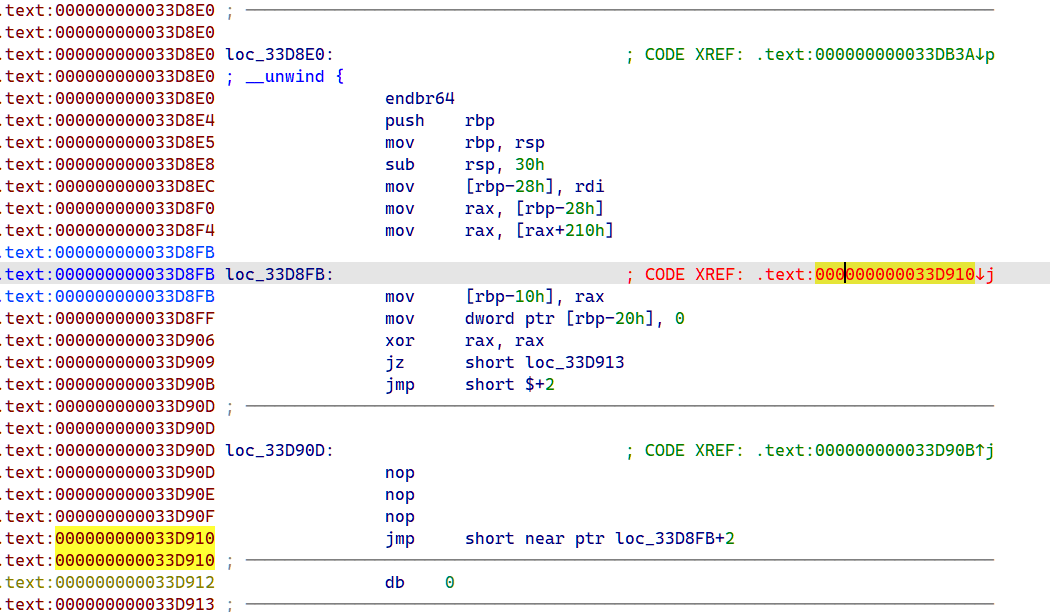Click the loc_33D8E0 label
Image resolution: width=1050 pixels, height=612 pixels.
279,55
